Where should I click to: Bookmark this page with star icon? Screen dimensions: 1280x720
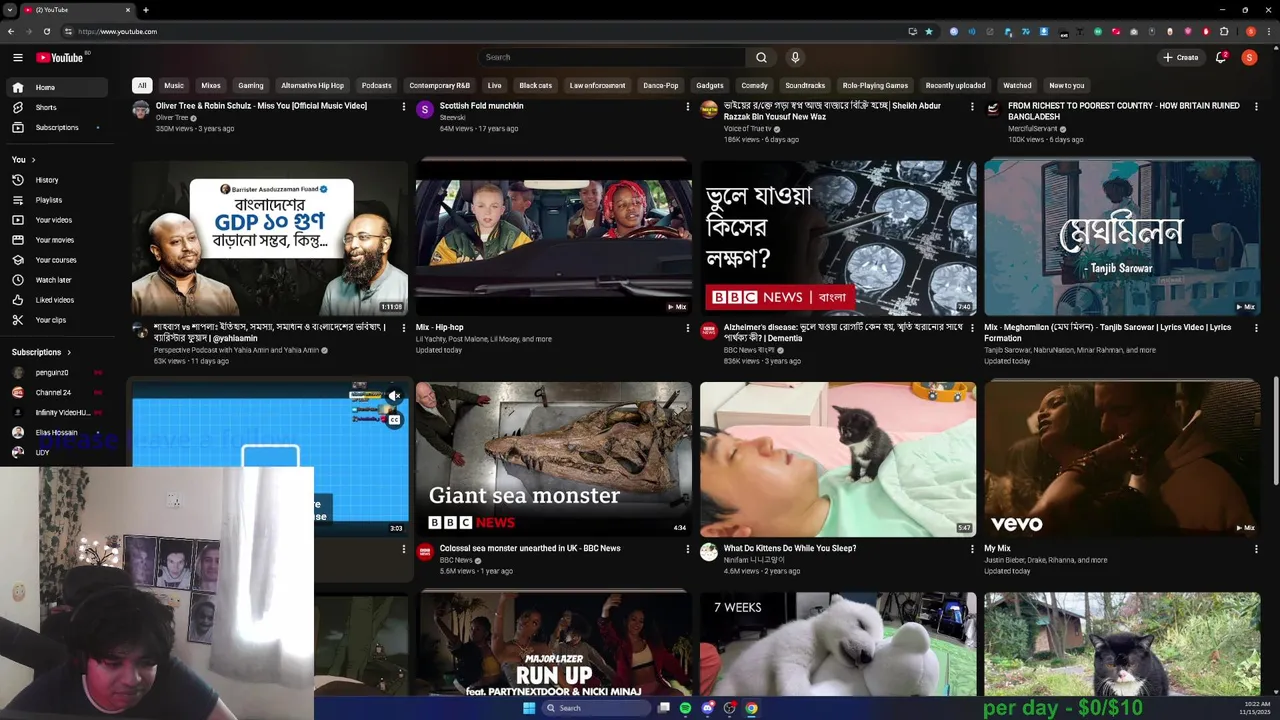coord(929,31)
